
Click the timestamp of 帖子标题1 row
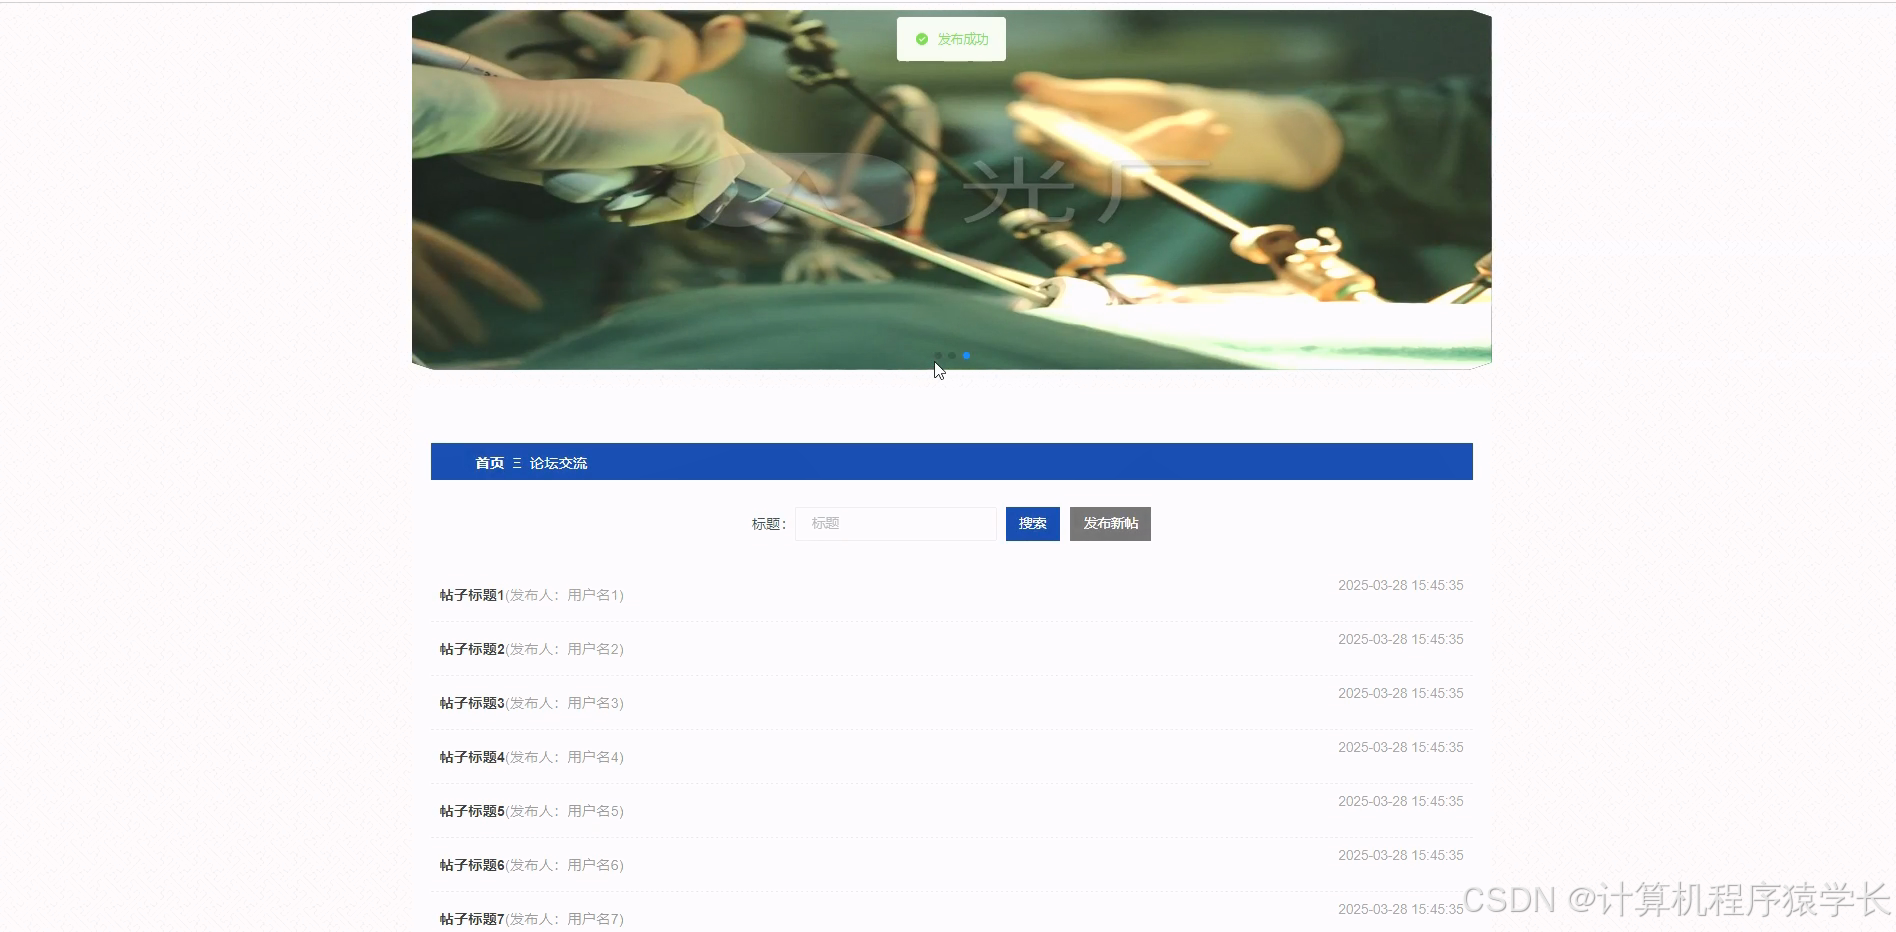(x=1400, y=585)
